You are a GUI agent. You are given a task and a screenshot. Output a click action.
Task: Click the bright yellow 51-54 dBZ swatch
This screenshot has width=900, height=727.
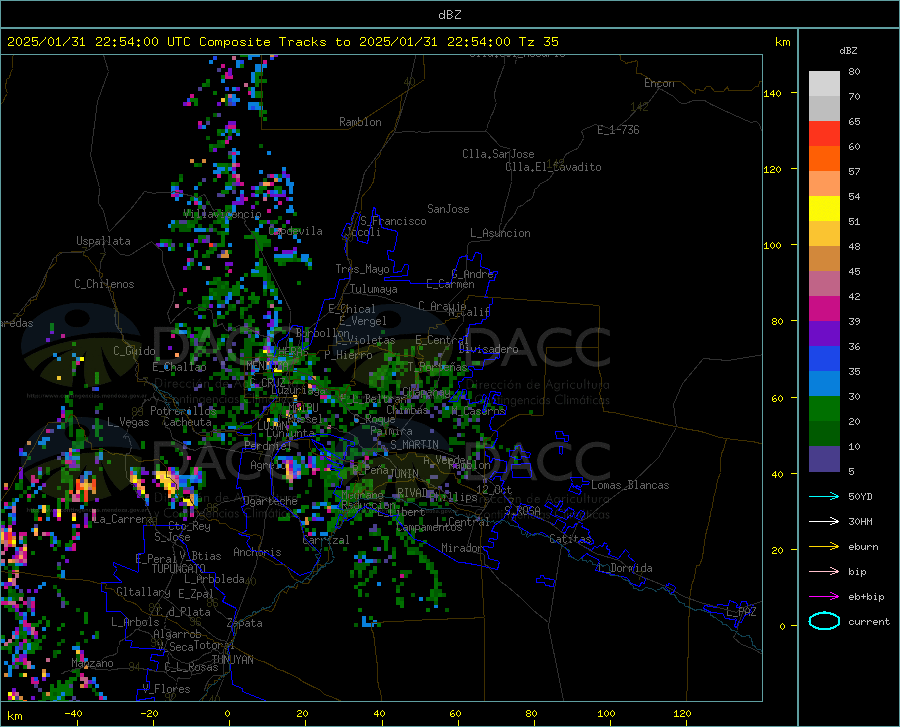click(824, 209)
